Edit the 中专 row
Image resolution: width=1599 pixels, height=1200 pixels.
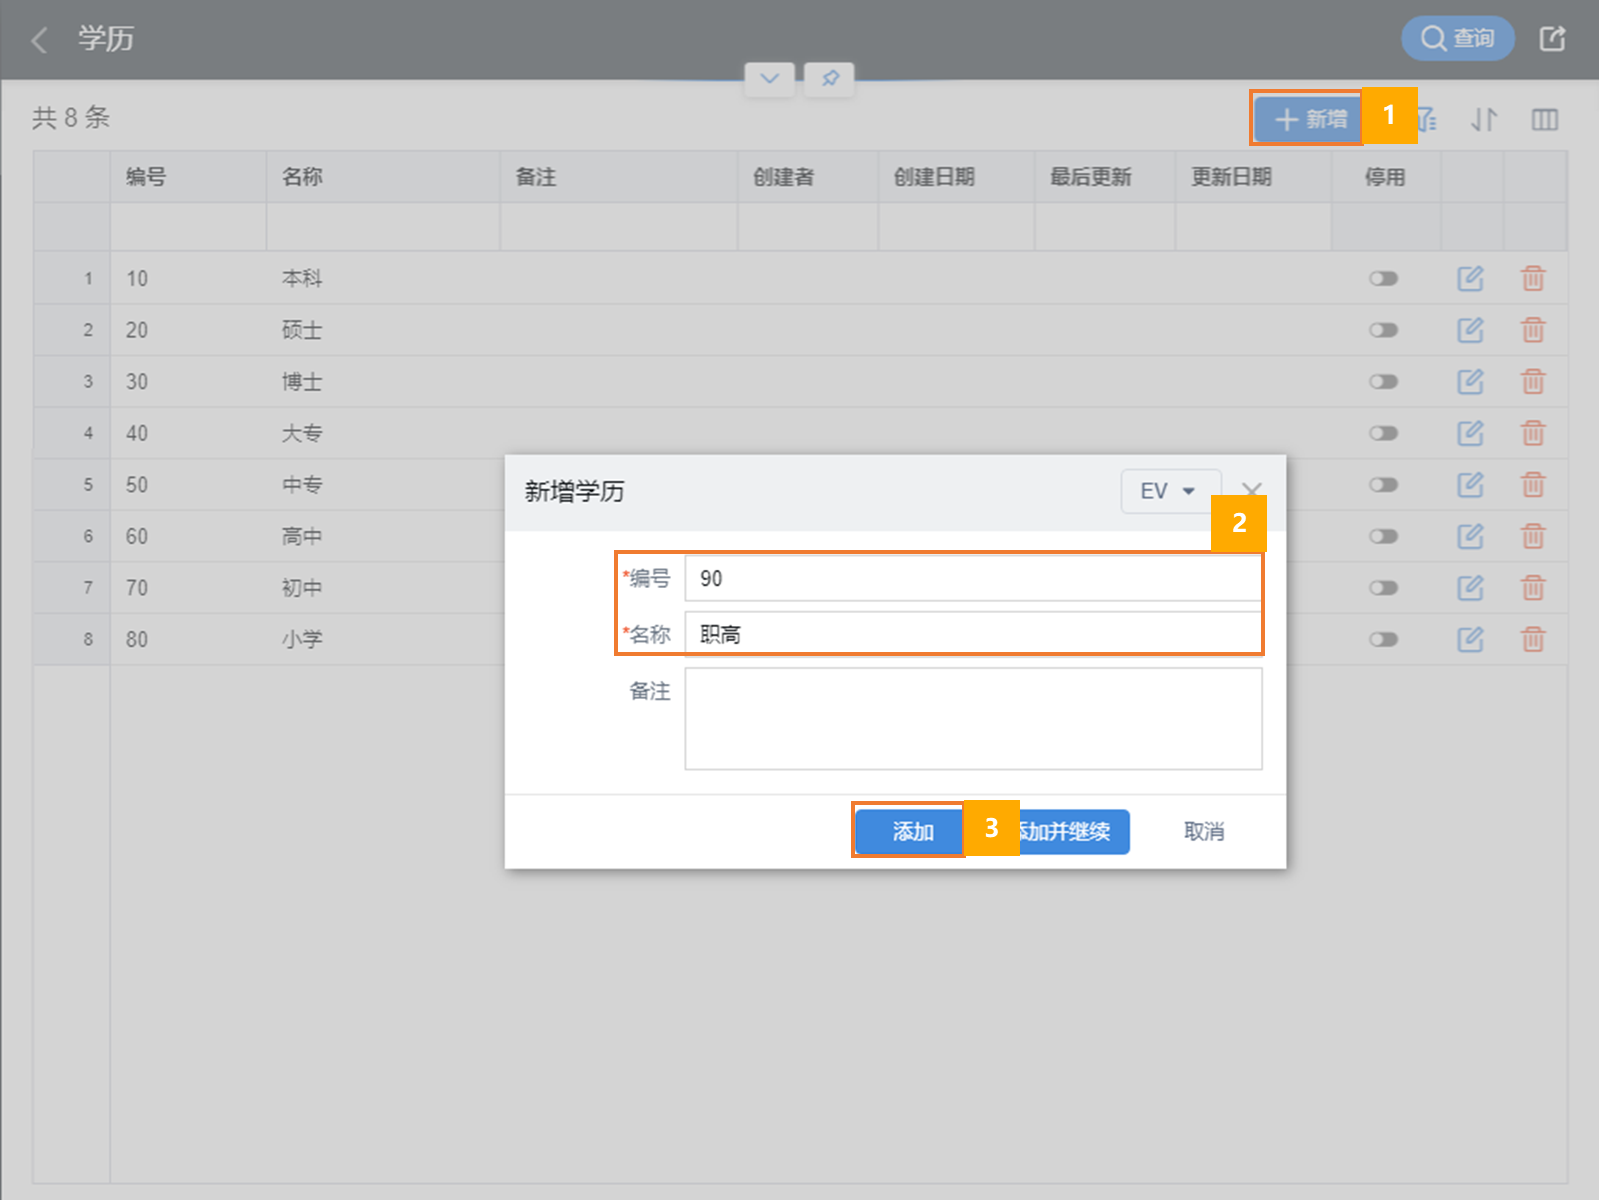[1470, 485]
